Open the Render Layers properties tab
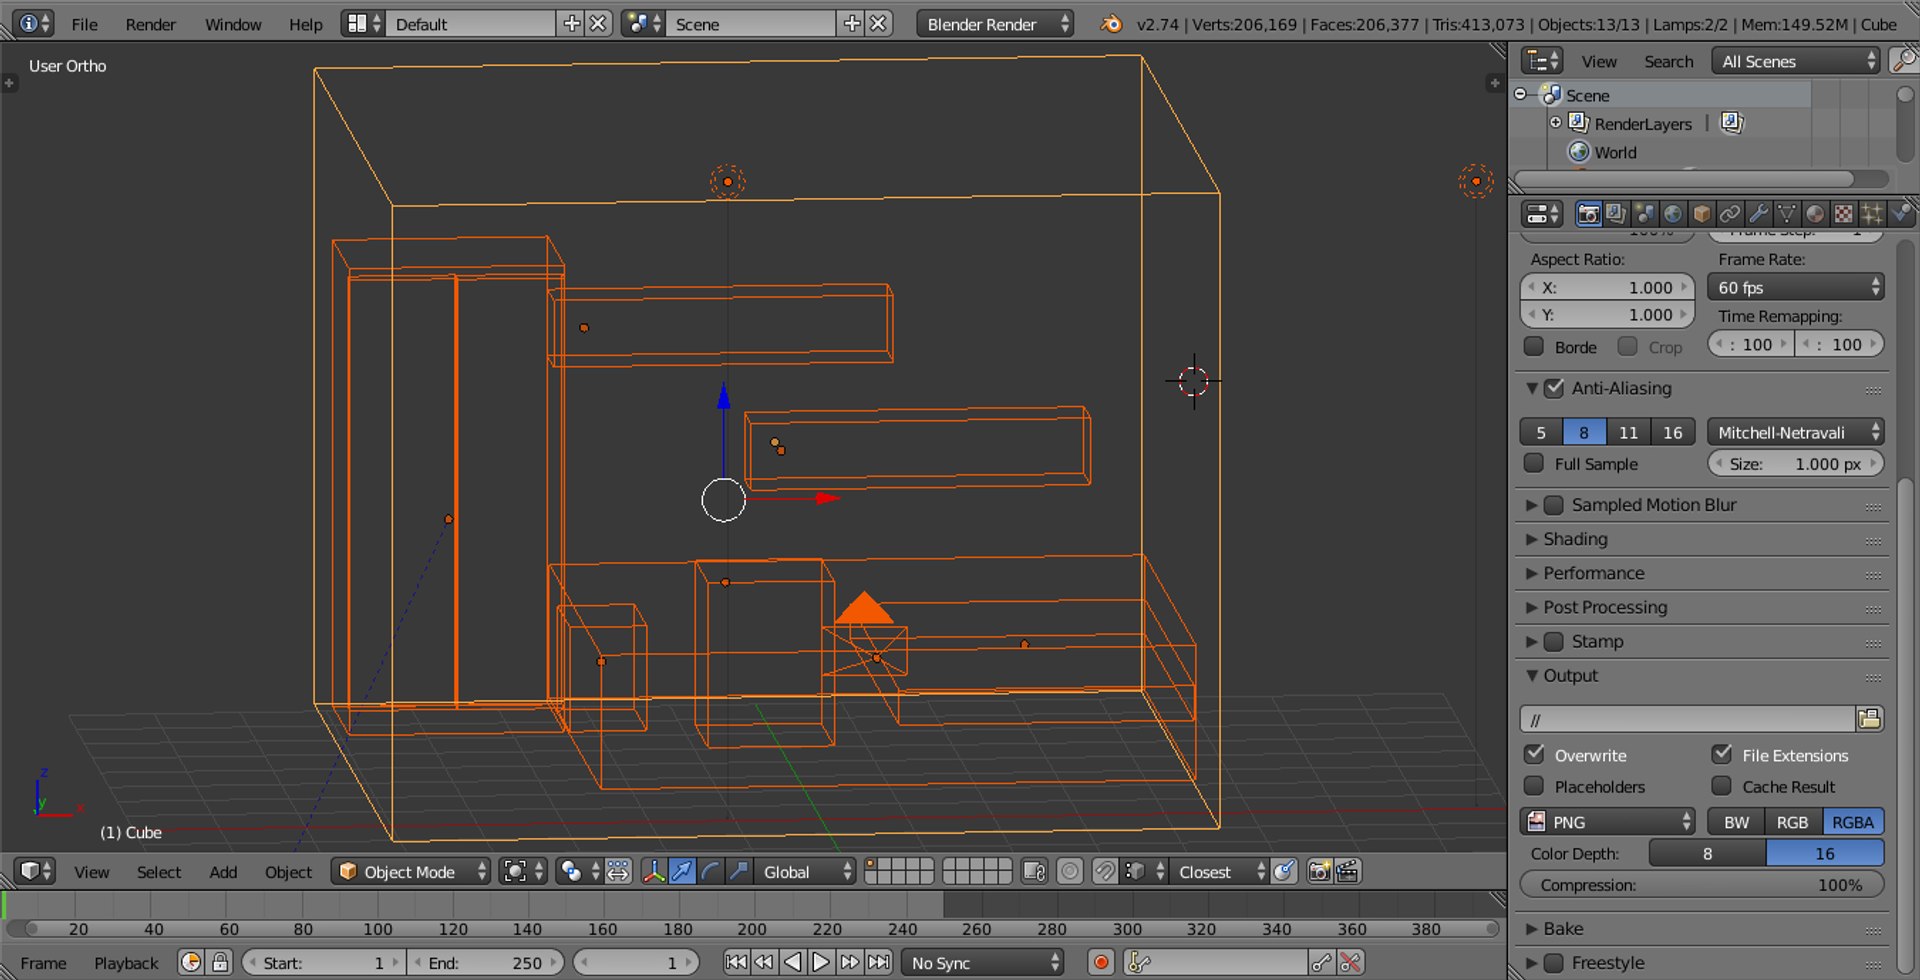This screenshot has width=1920, height=980. pos(1615,214)
